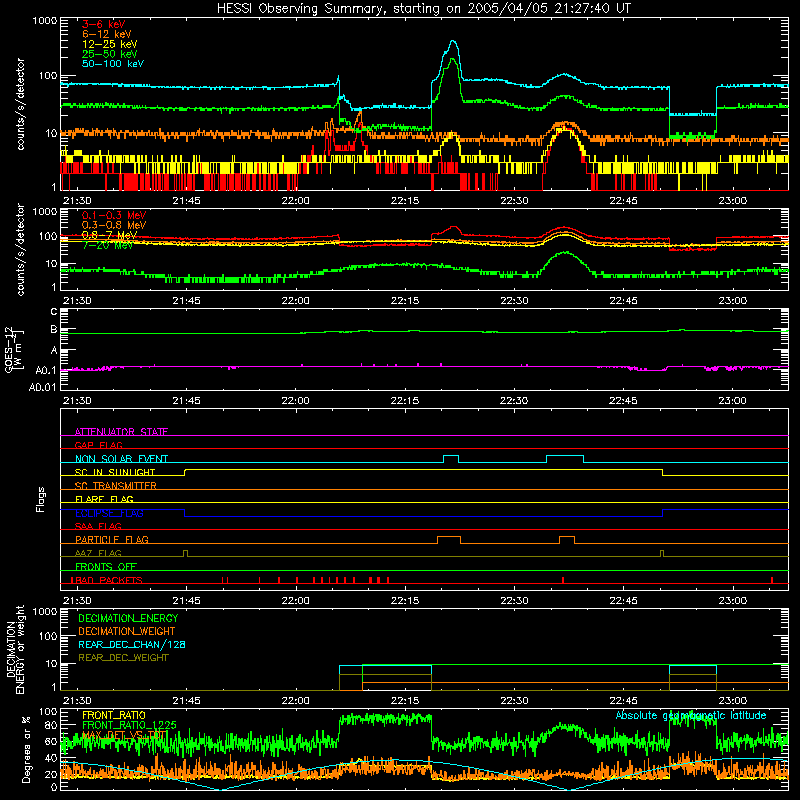
Task: Select the SC_IN_SUNLIGHT flag label
Action: 115,472
